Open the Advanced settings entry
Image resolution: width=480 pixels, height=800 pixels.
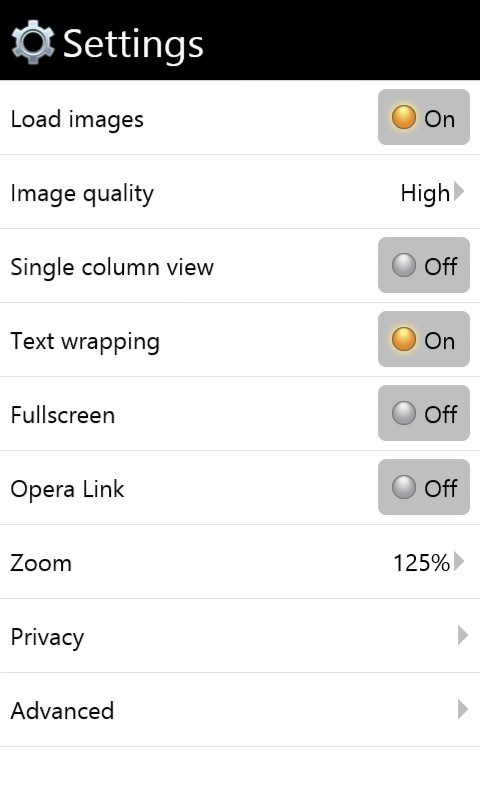[240, 710]
